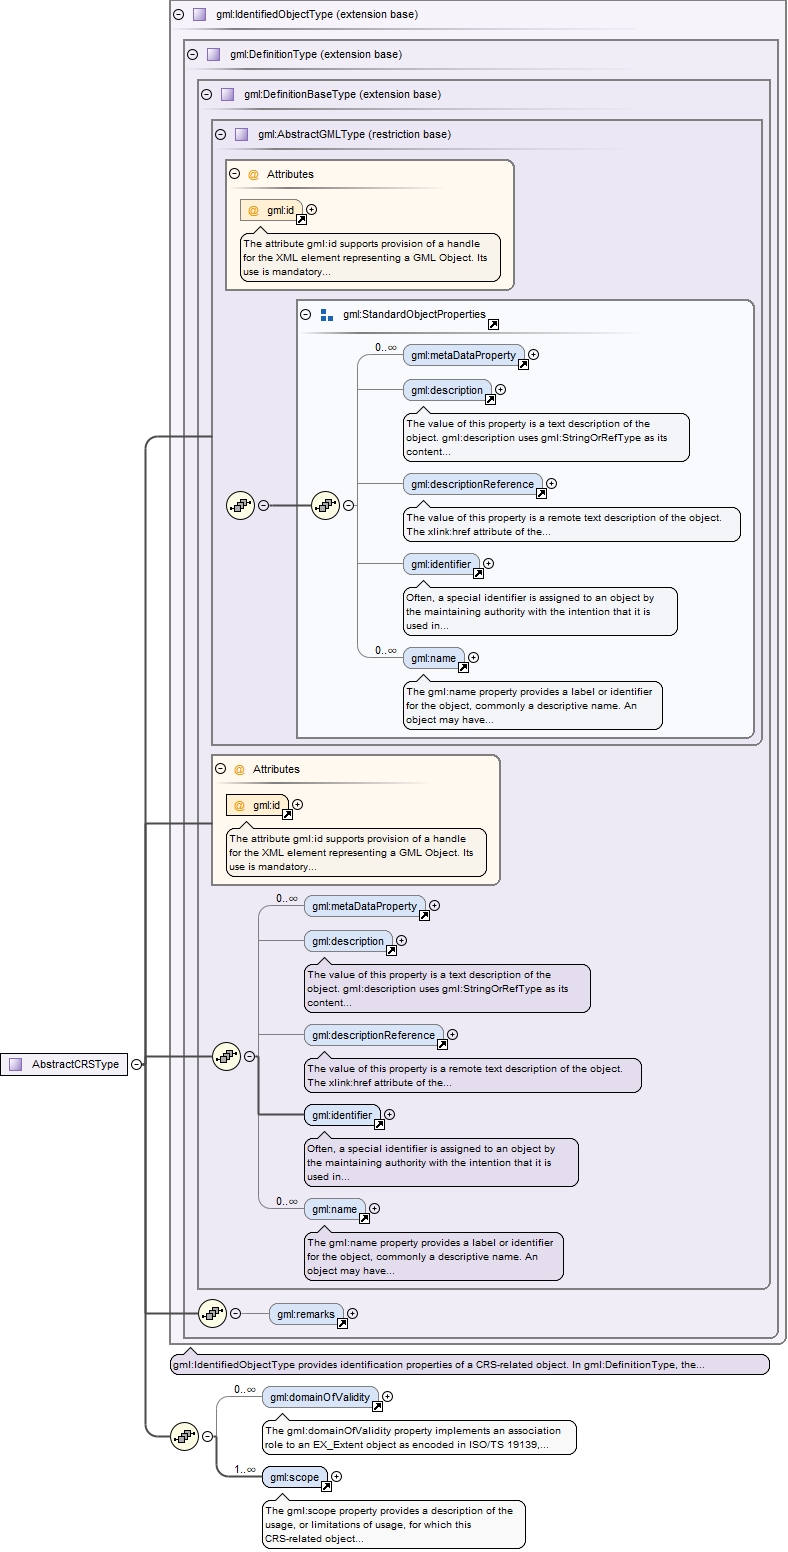The width and height of the screenshot is (788, 1552).
Task: Collapse the gml:AbstractGMLType restriction base
Action: tap(221, 134)
